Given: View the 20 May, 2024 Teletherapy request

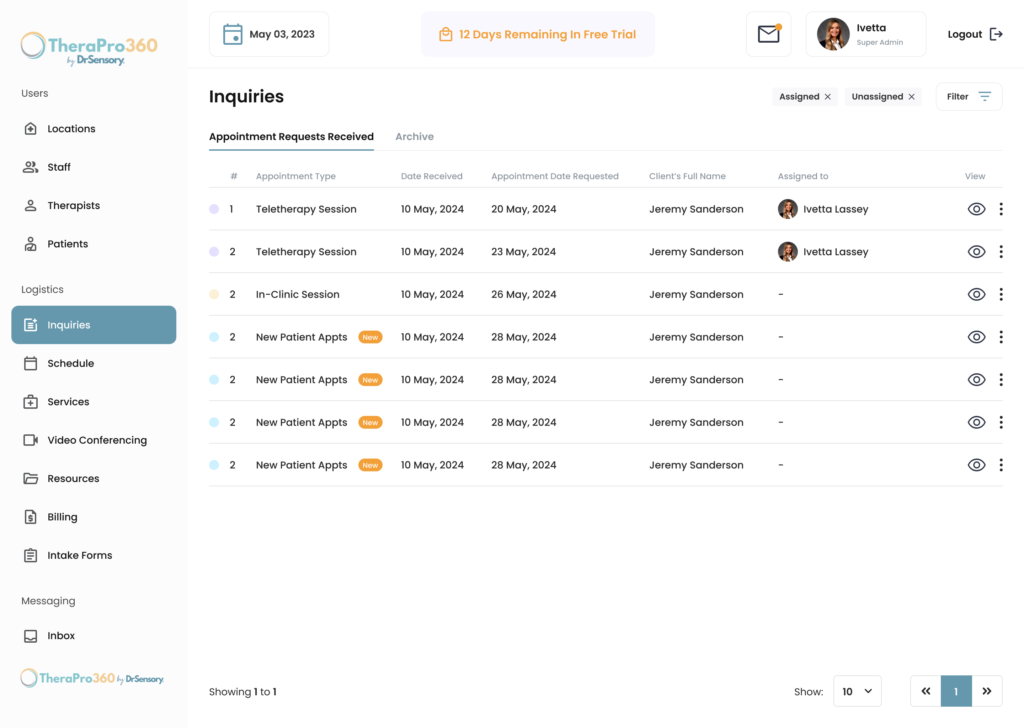Looking at the screenshot, I should [976, 209].
